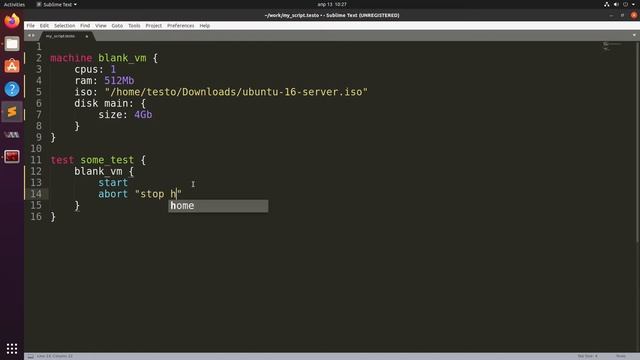The image size is (640, 360).
Task: Open the Help dock icon
Action: 12,89
